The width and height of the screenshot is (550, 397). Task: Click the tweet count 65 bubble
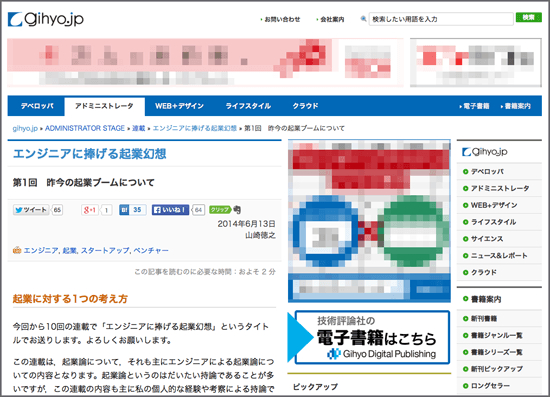[x=57, y=210]
